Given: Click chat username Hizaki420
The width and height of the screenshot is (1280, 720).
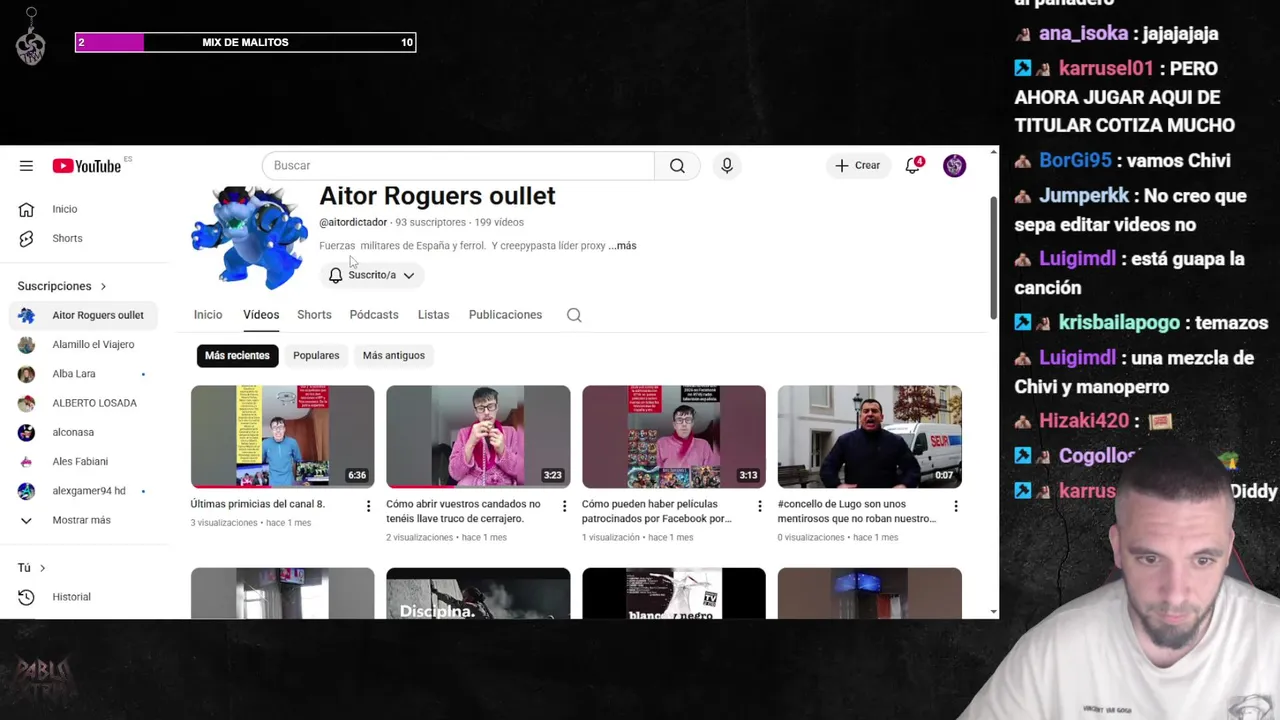Looking at the screenshot, I should pyautogui.click(x=1083, y=421).
